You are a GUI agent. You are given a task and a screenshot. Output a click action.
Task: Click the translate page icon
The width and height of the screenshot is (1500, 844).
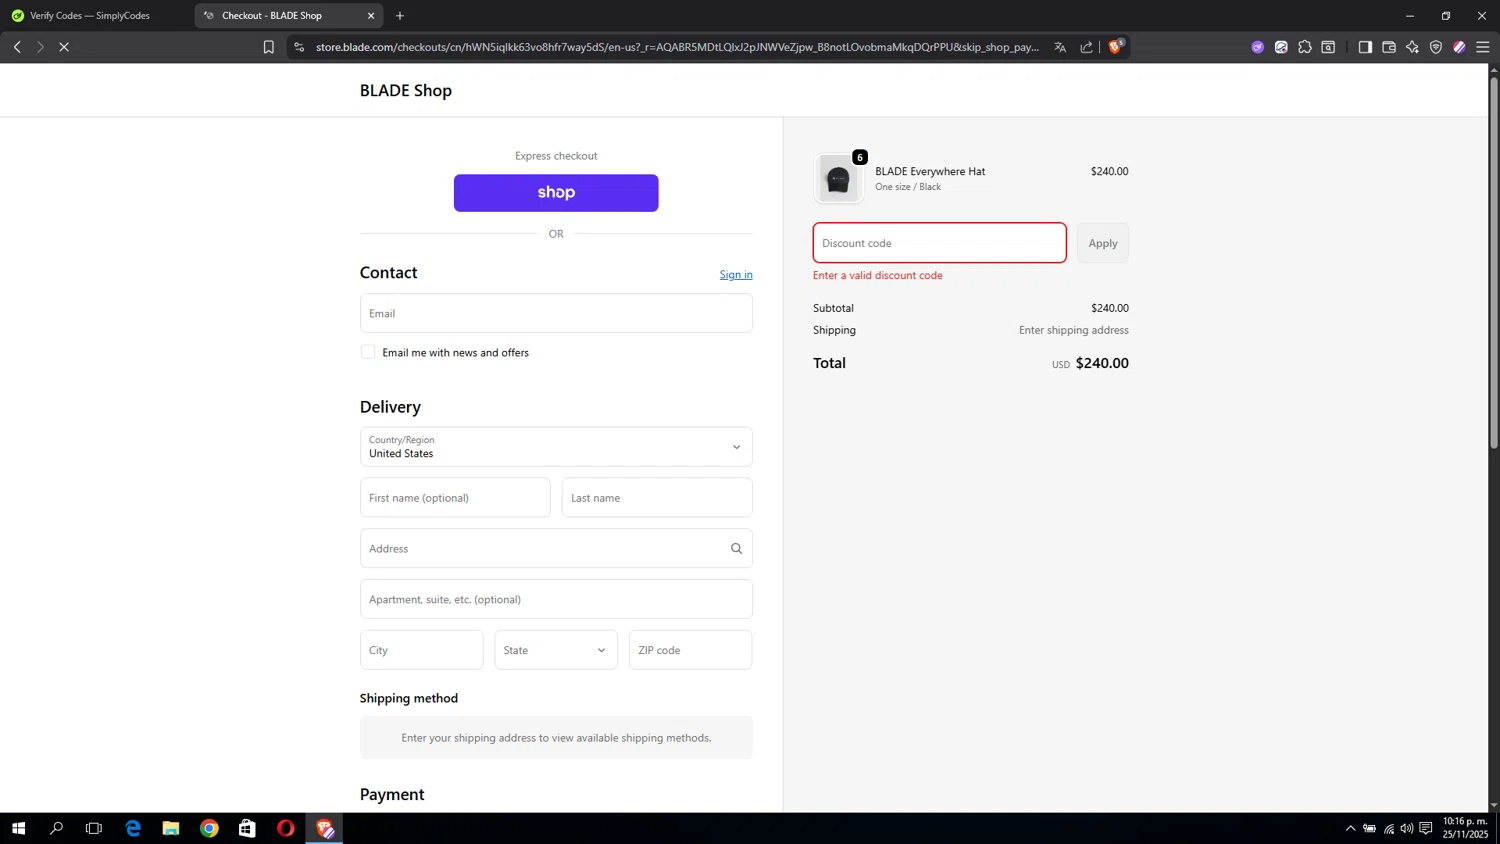click(1060, 47)
